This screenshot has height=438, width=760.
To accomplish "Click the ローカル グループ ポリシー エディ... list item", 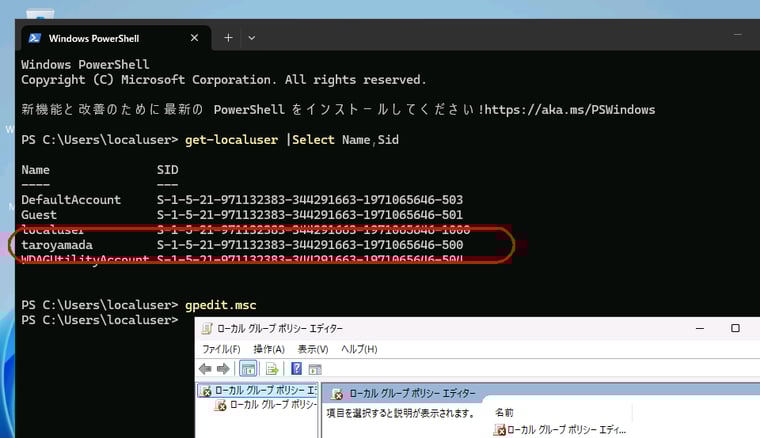I will coord(560,429).
